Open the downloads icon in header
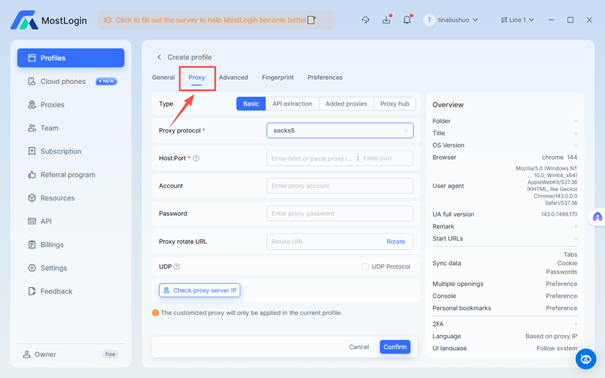 click(x=386, y=20)
